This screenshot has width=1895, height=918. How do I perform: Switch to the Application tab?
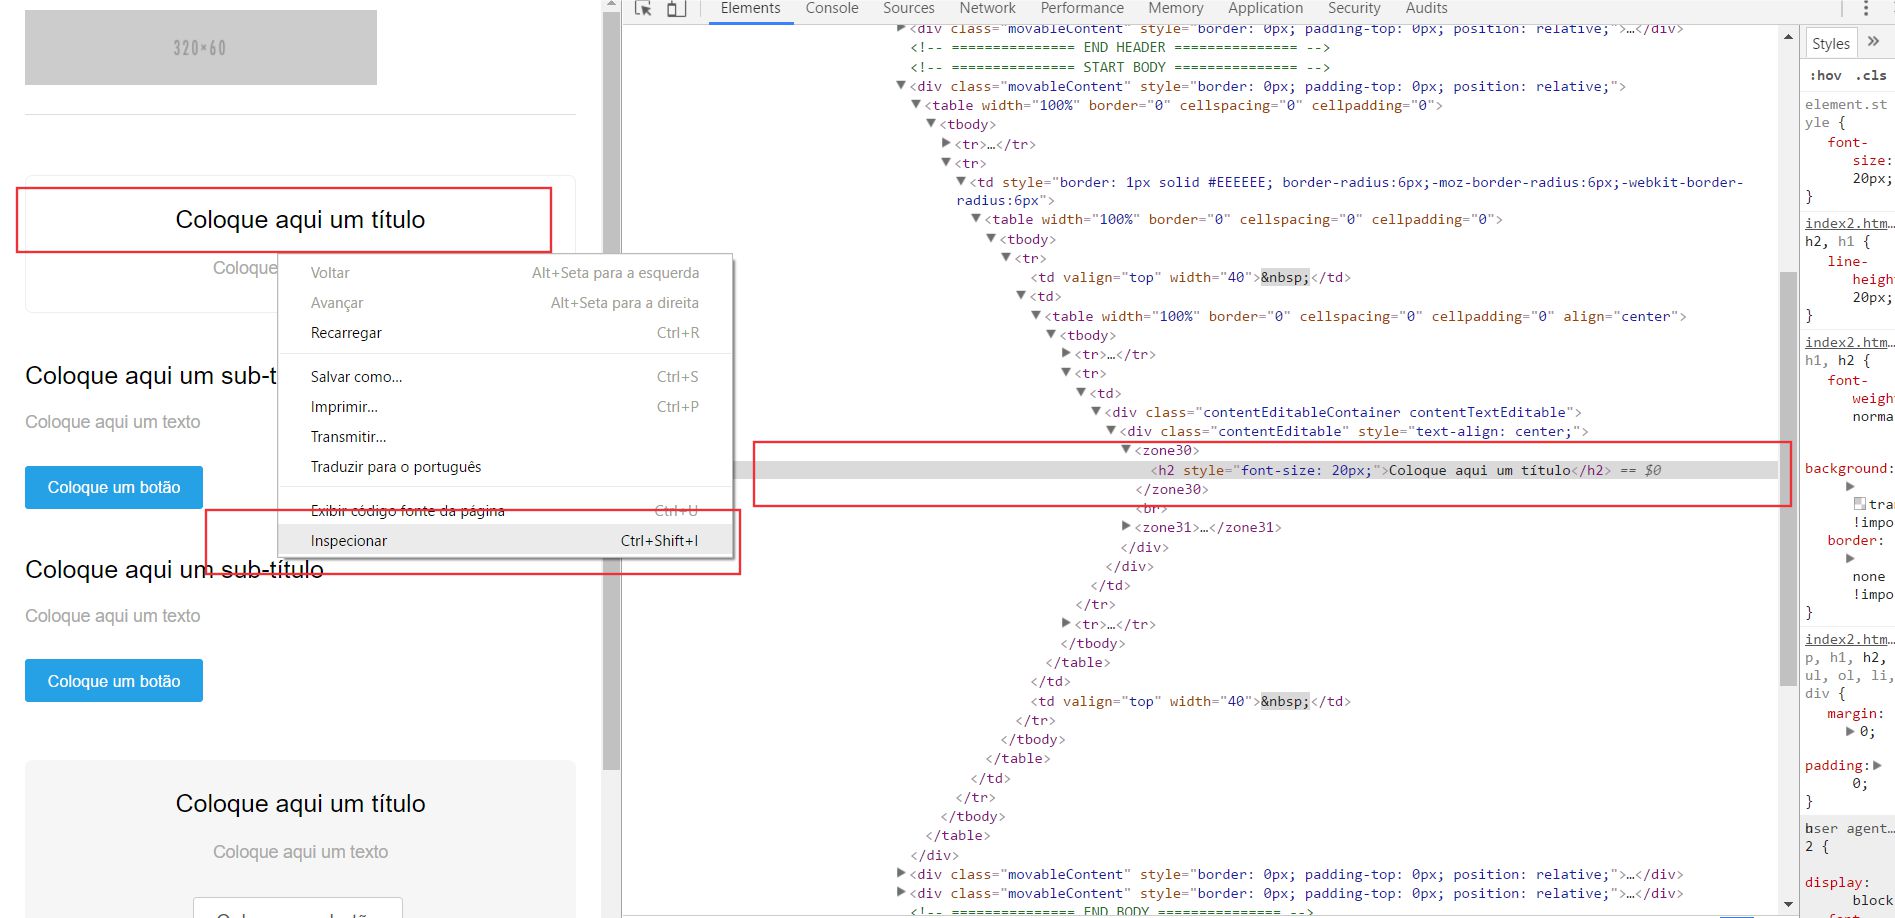click(x=1265, y=8)
